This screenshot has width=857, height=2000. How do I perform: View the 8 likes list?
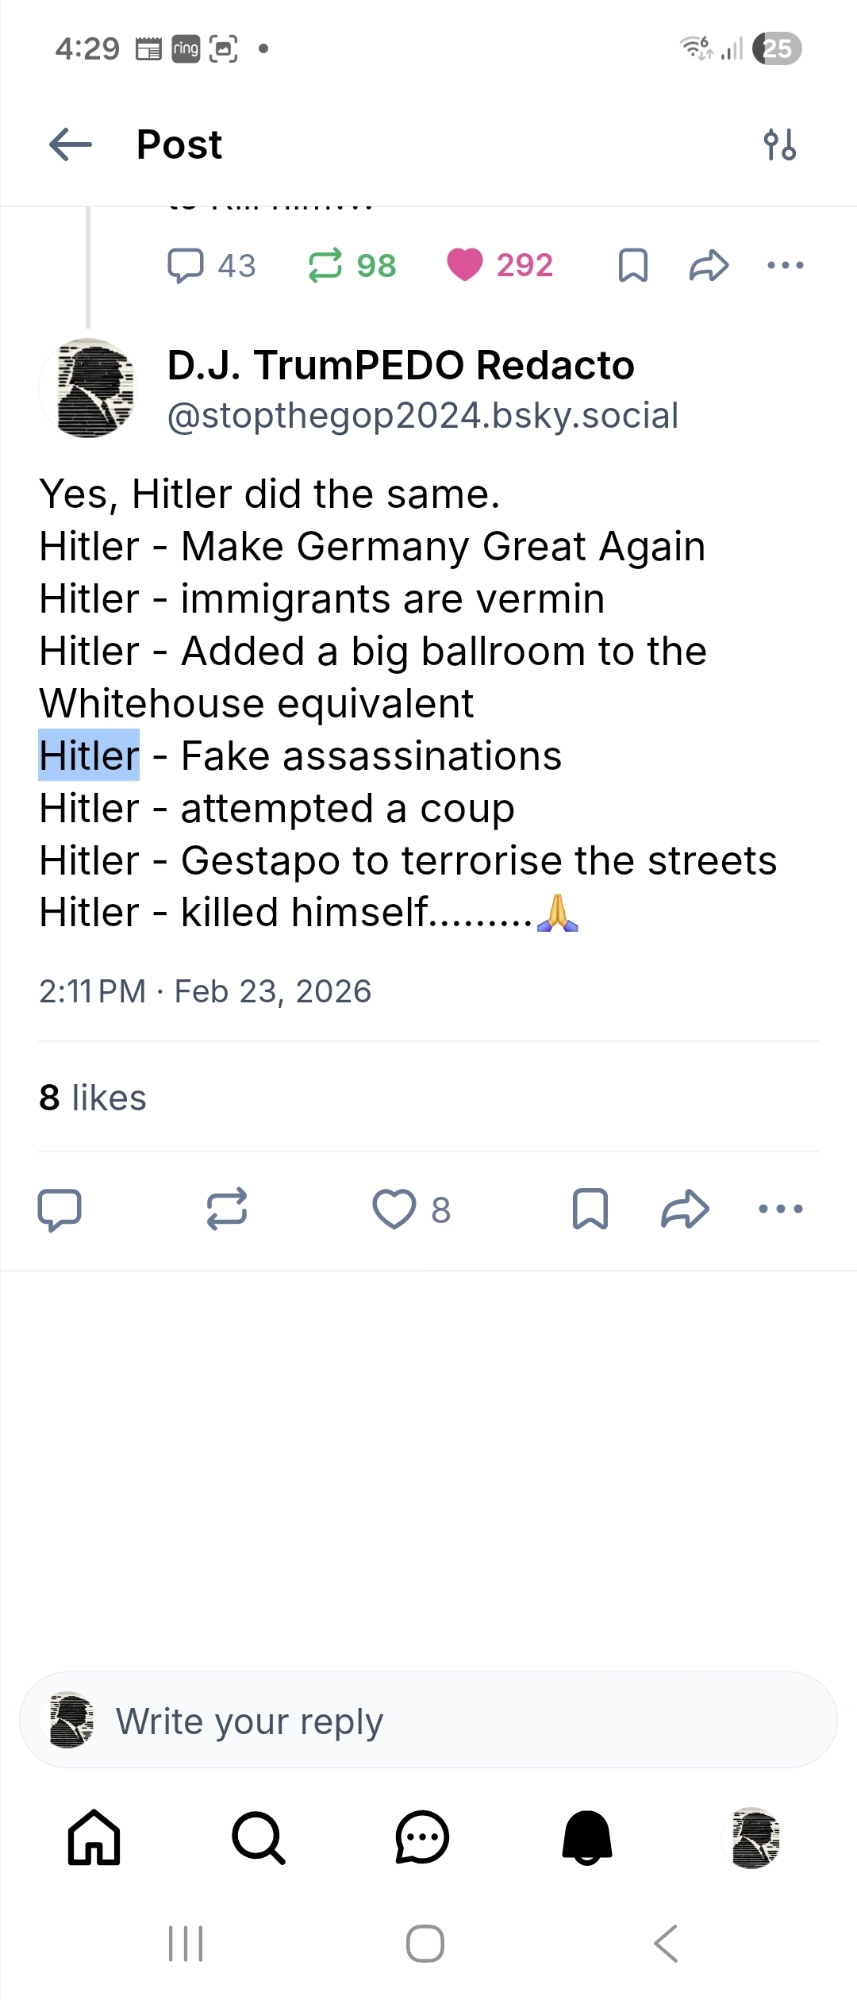pyautogui.click(x=93, y=1097)
